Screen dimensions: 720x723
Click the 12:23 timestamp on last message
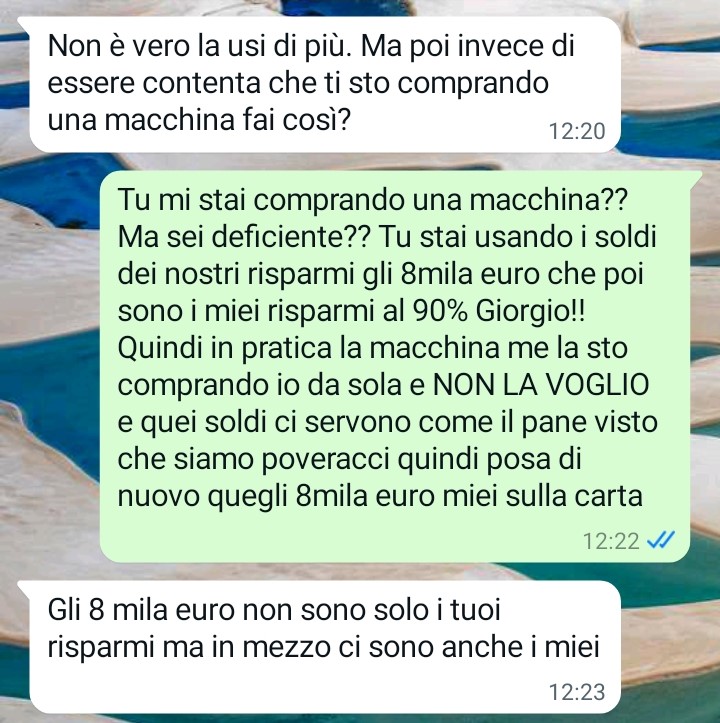(577, 692)
